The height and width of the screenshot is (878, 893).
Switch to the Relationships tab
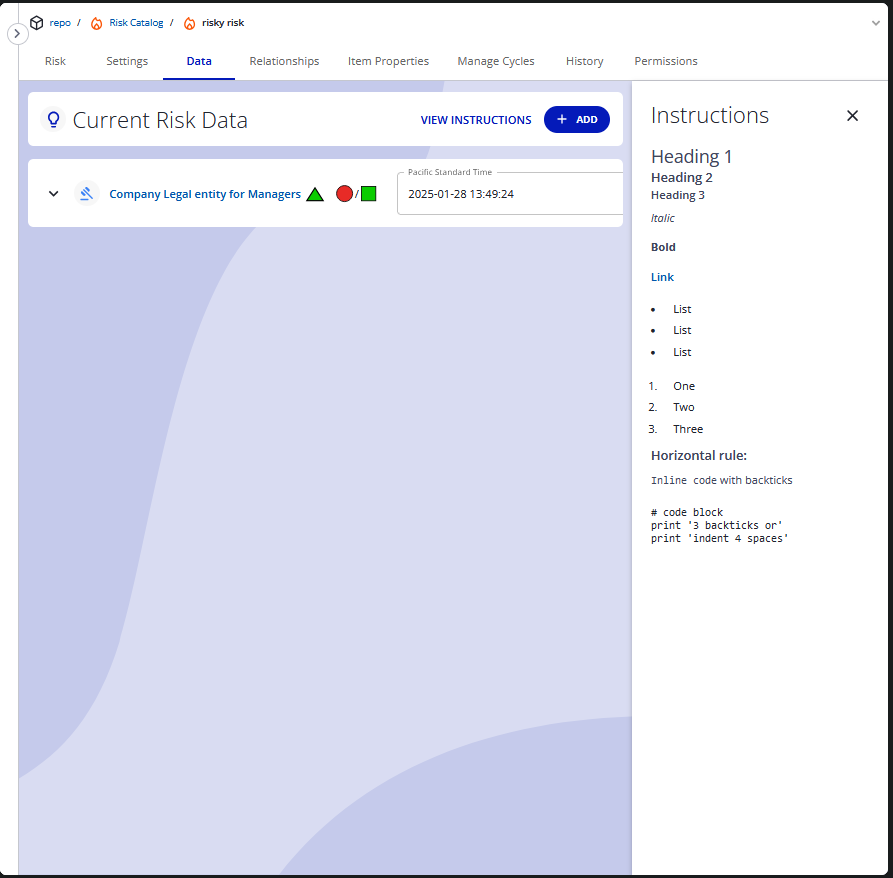click(284, 61)
